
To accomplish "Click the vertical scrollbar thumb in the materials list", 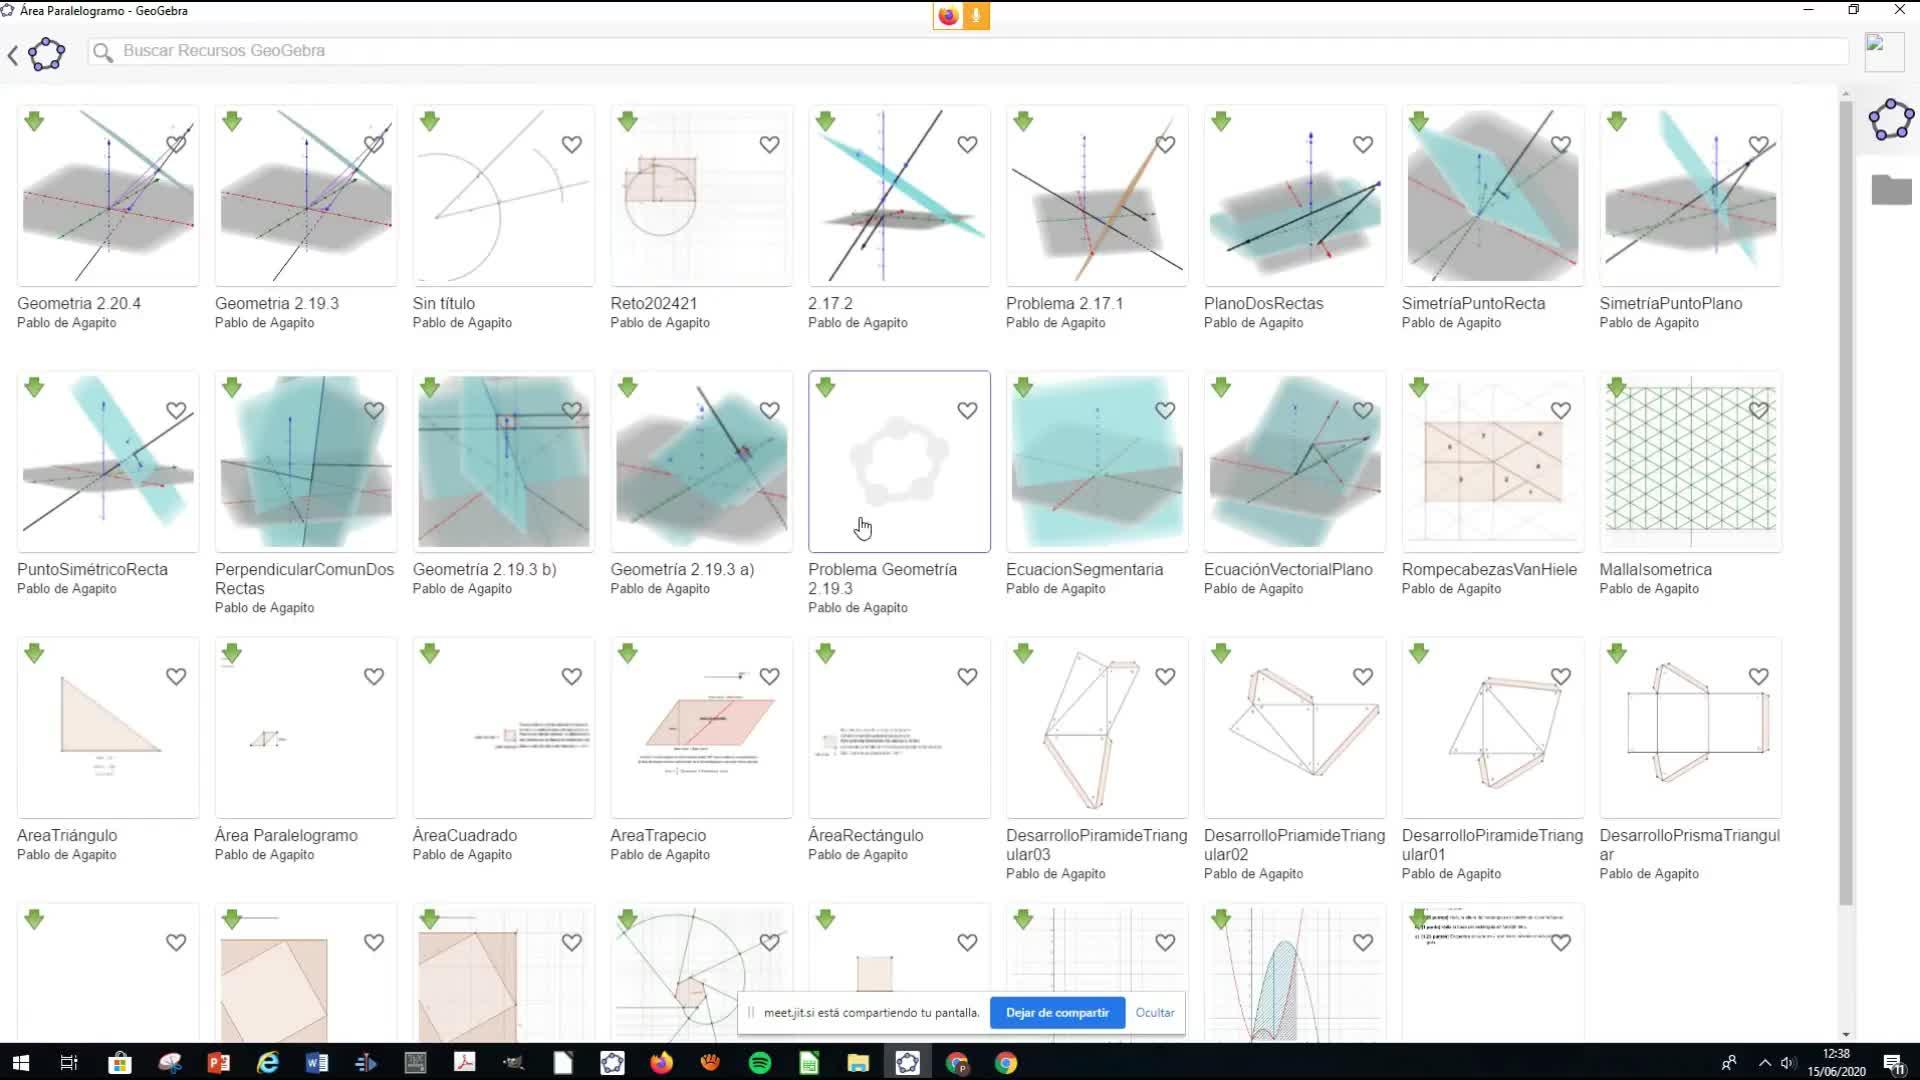I will click(x=1845, y=500).
